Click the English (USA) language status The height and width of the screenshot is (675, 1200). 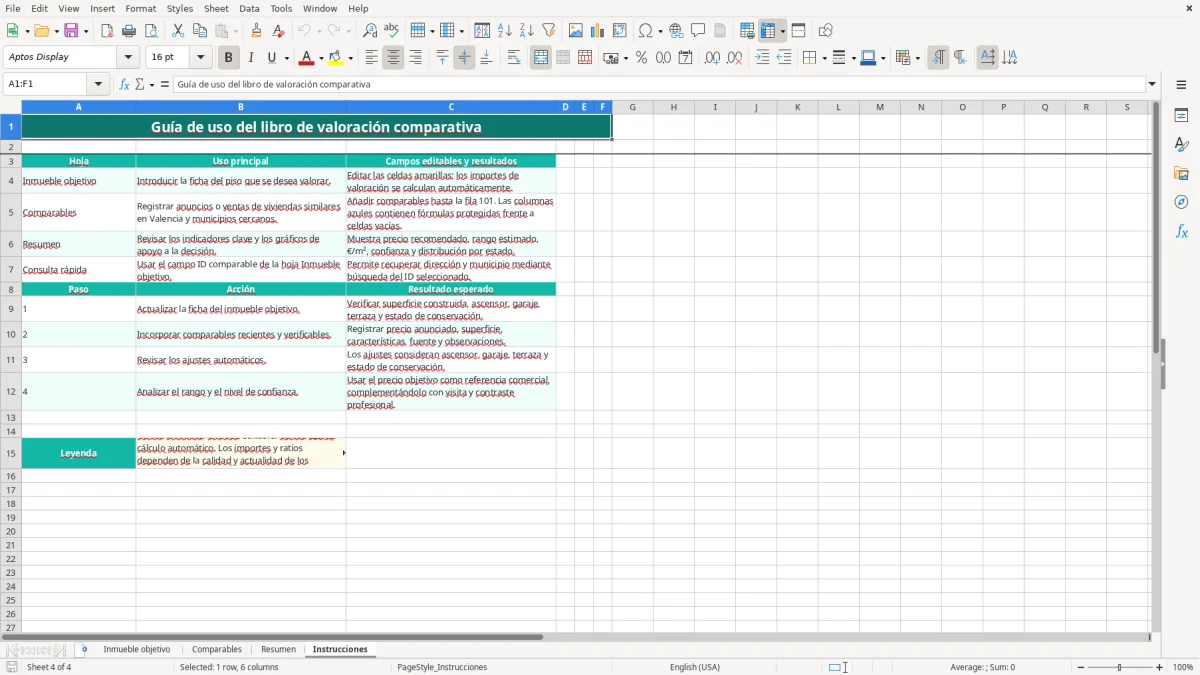coord(694,667)
